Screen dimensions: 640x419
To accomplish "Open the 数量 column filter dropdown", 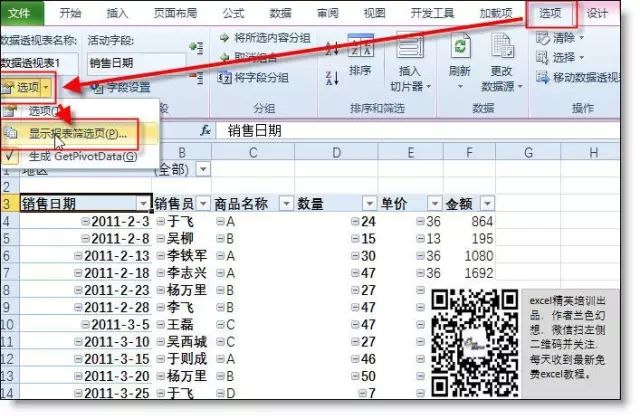I will click(x=369, y=203).
